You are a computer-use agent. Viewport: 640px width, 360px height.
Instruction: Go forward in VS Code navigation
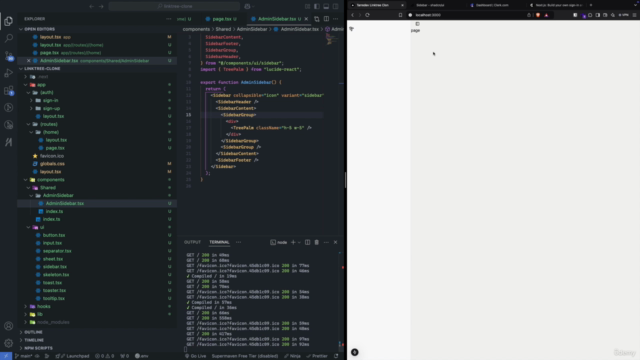[101, 7]
